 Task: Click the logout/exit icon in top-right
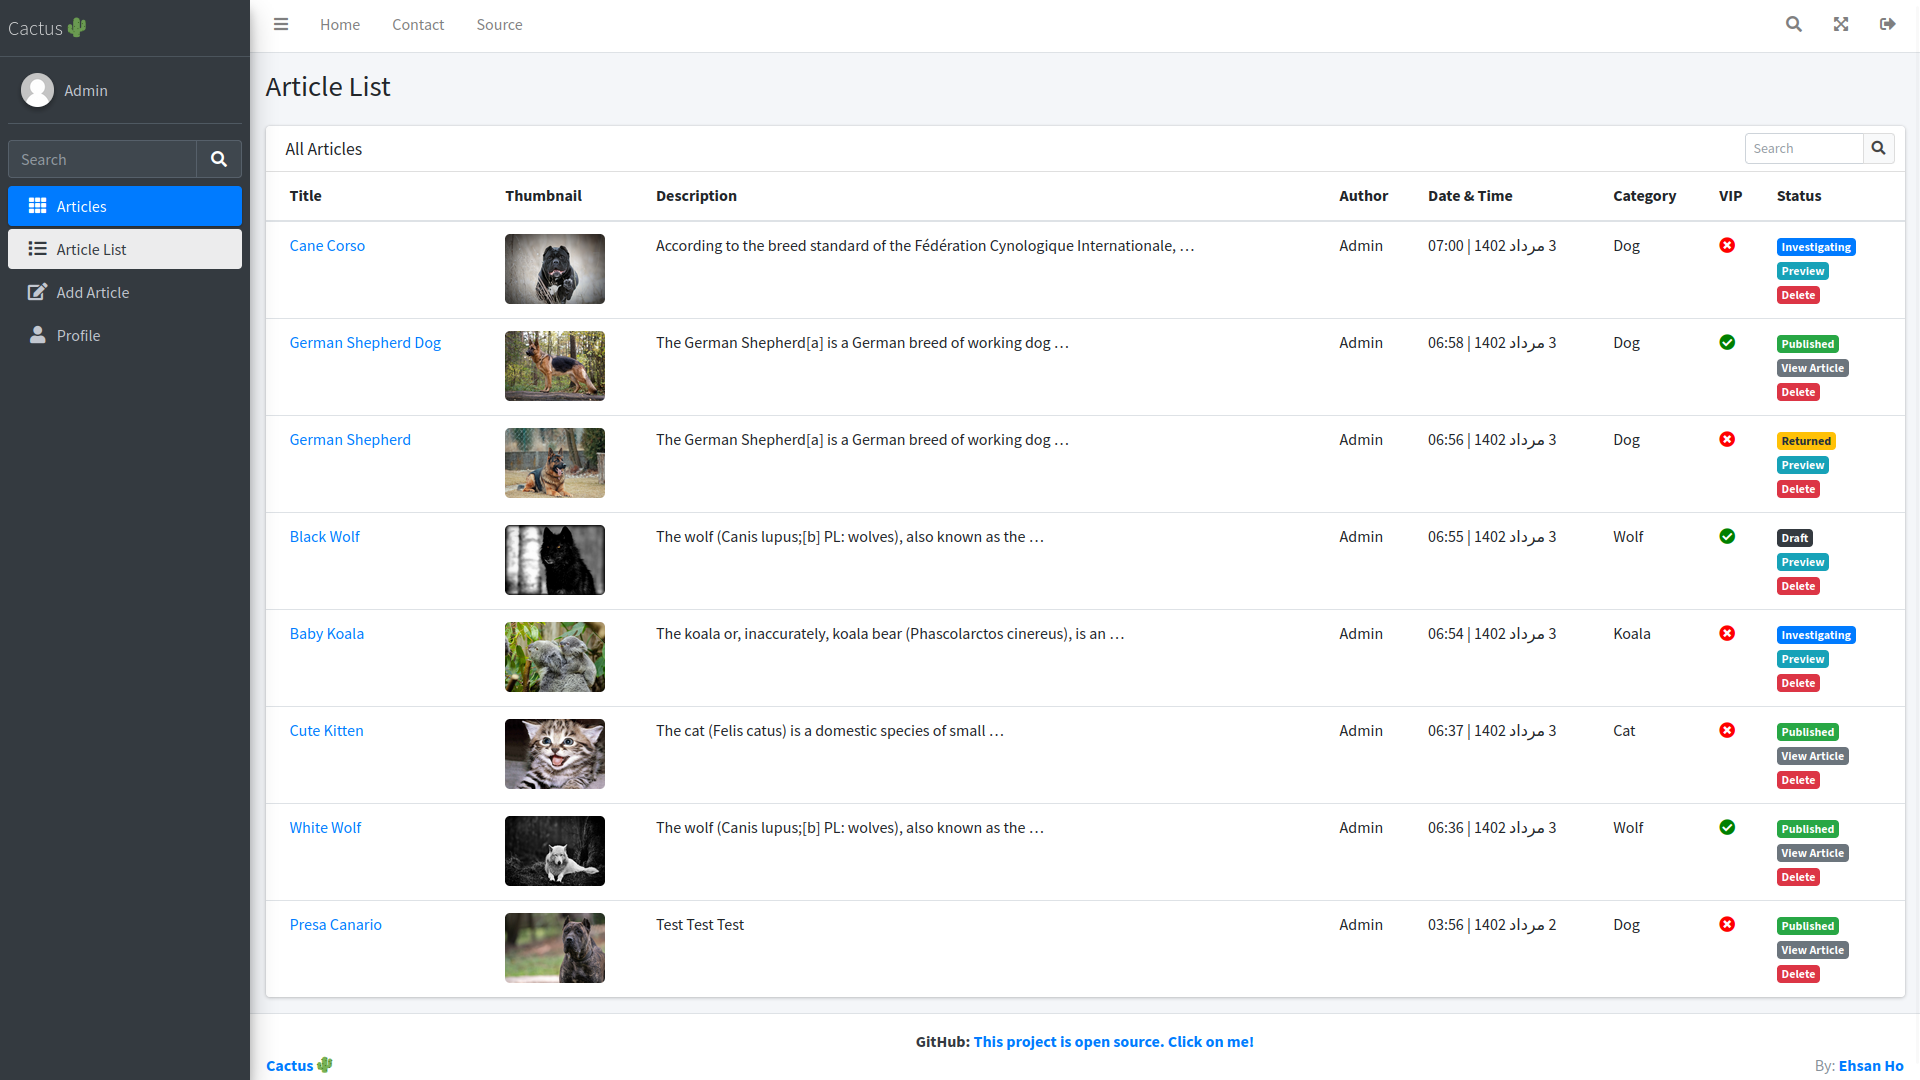[1887, 24]
